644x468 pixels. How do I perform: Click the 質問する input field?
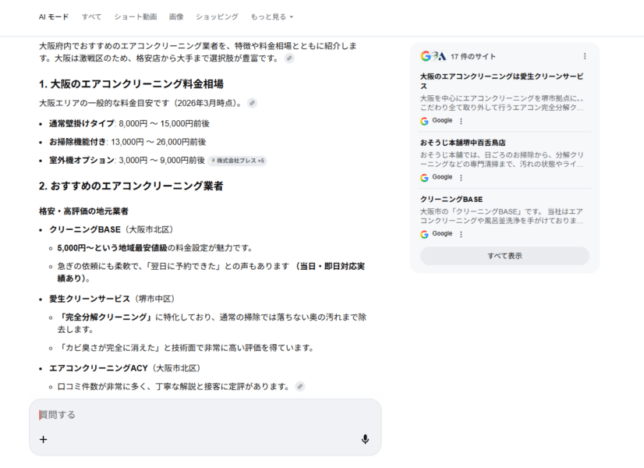(205, 415)
